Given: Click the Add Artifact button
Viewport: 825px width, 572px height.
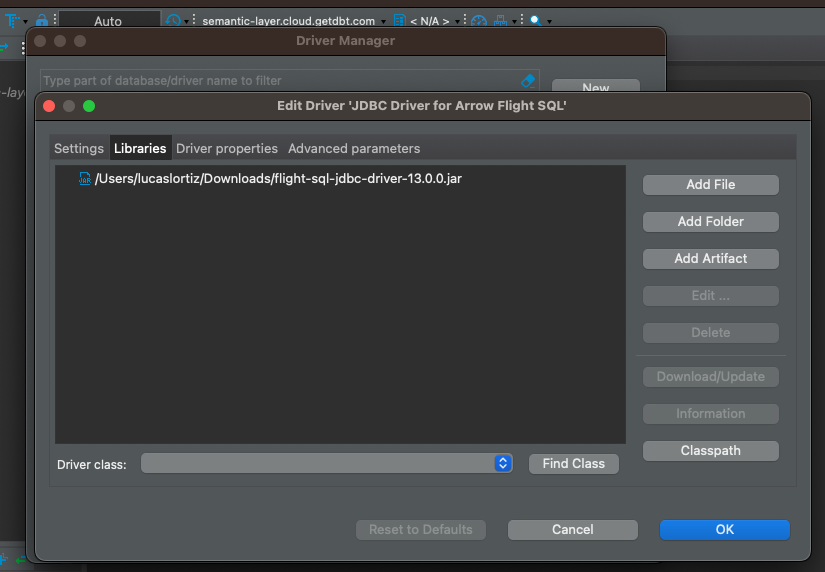Looking at the screenshot, I should (710, 258).
